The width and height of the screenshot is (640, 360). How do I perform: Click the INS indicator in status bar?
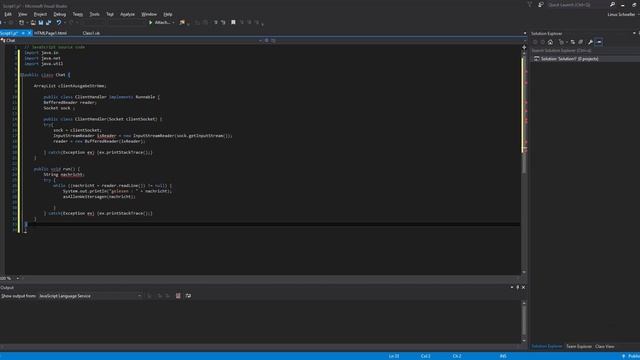tap(503, 356)
